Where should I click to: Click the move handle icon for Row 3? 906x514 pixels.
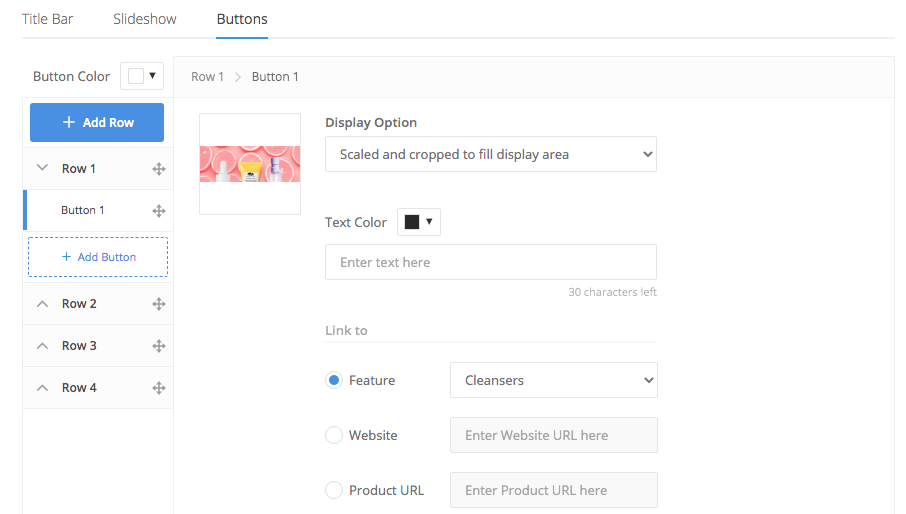pyautogui.click(x=158, y=346)
